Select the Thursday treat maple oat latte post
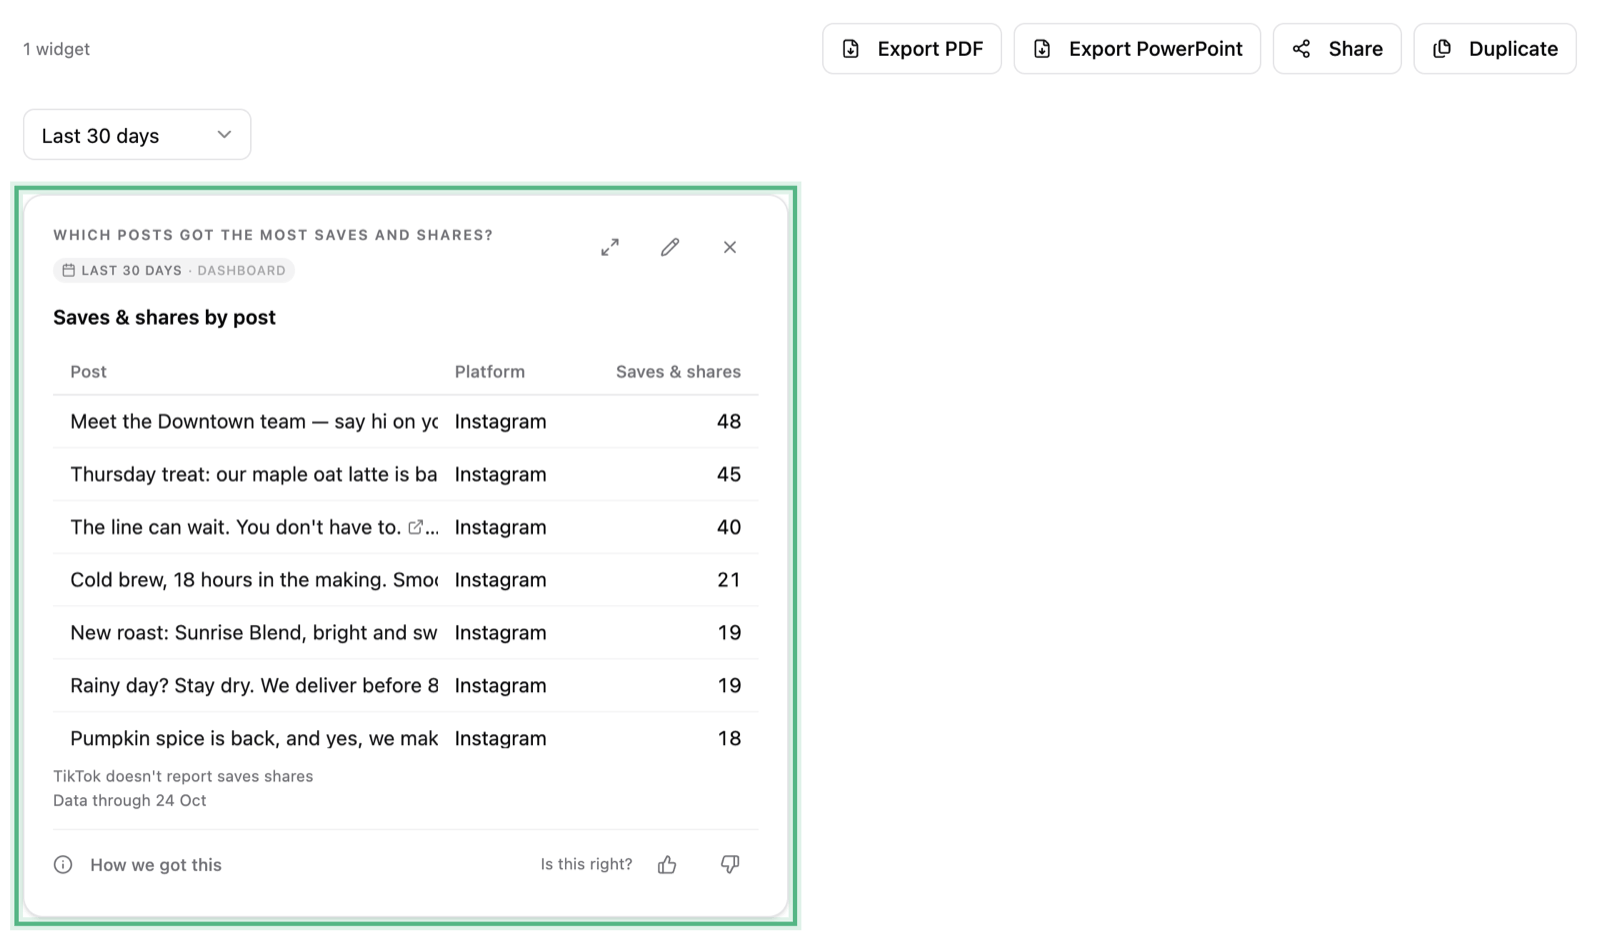1600x941 pixels. (254, 475)
